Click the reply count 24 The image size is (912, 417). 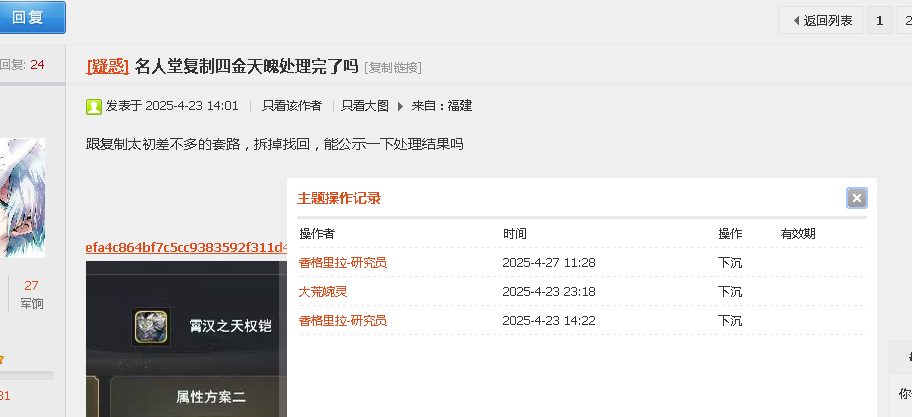(37, 65)
